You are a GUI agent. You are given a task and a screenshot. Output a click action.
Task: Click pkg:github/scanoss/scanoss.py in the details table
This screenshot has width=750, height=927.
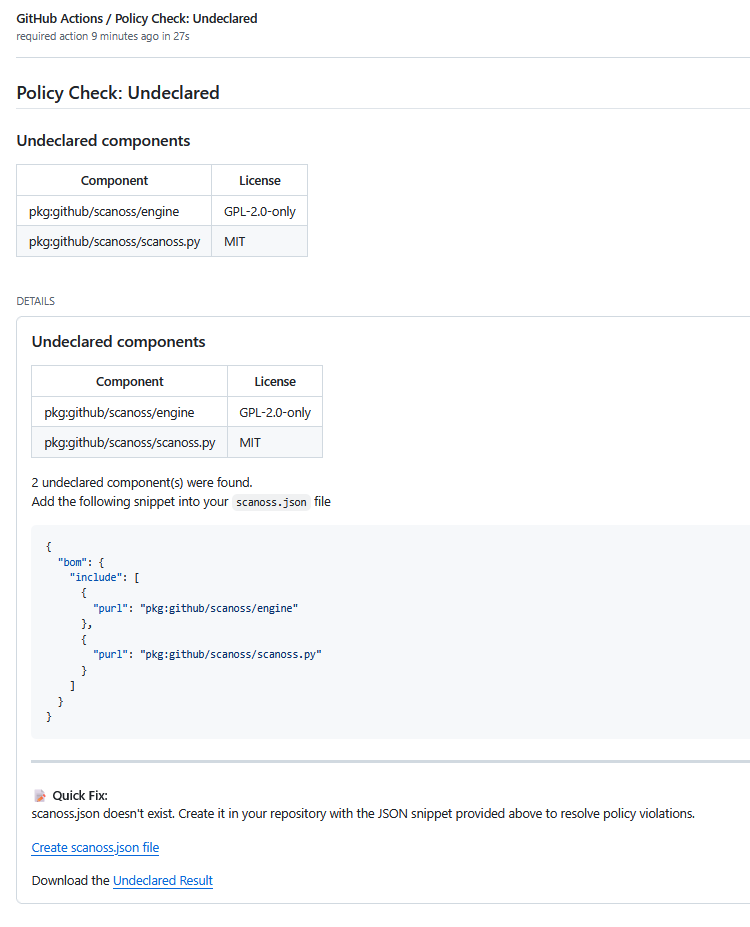130,442
